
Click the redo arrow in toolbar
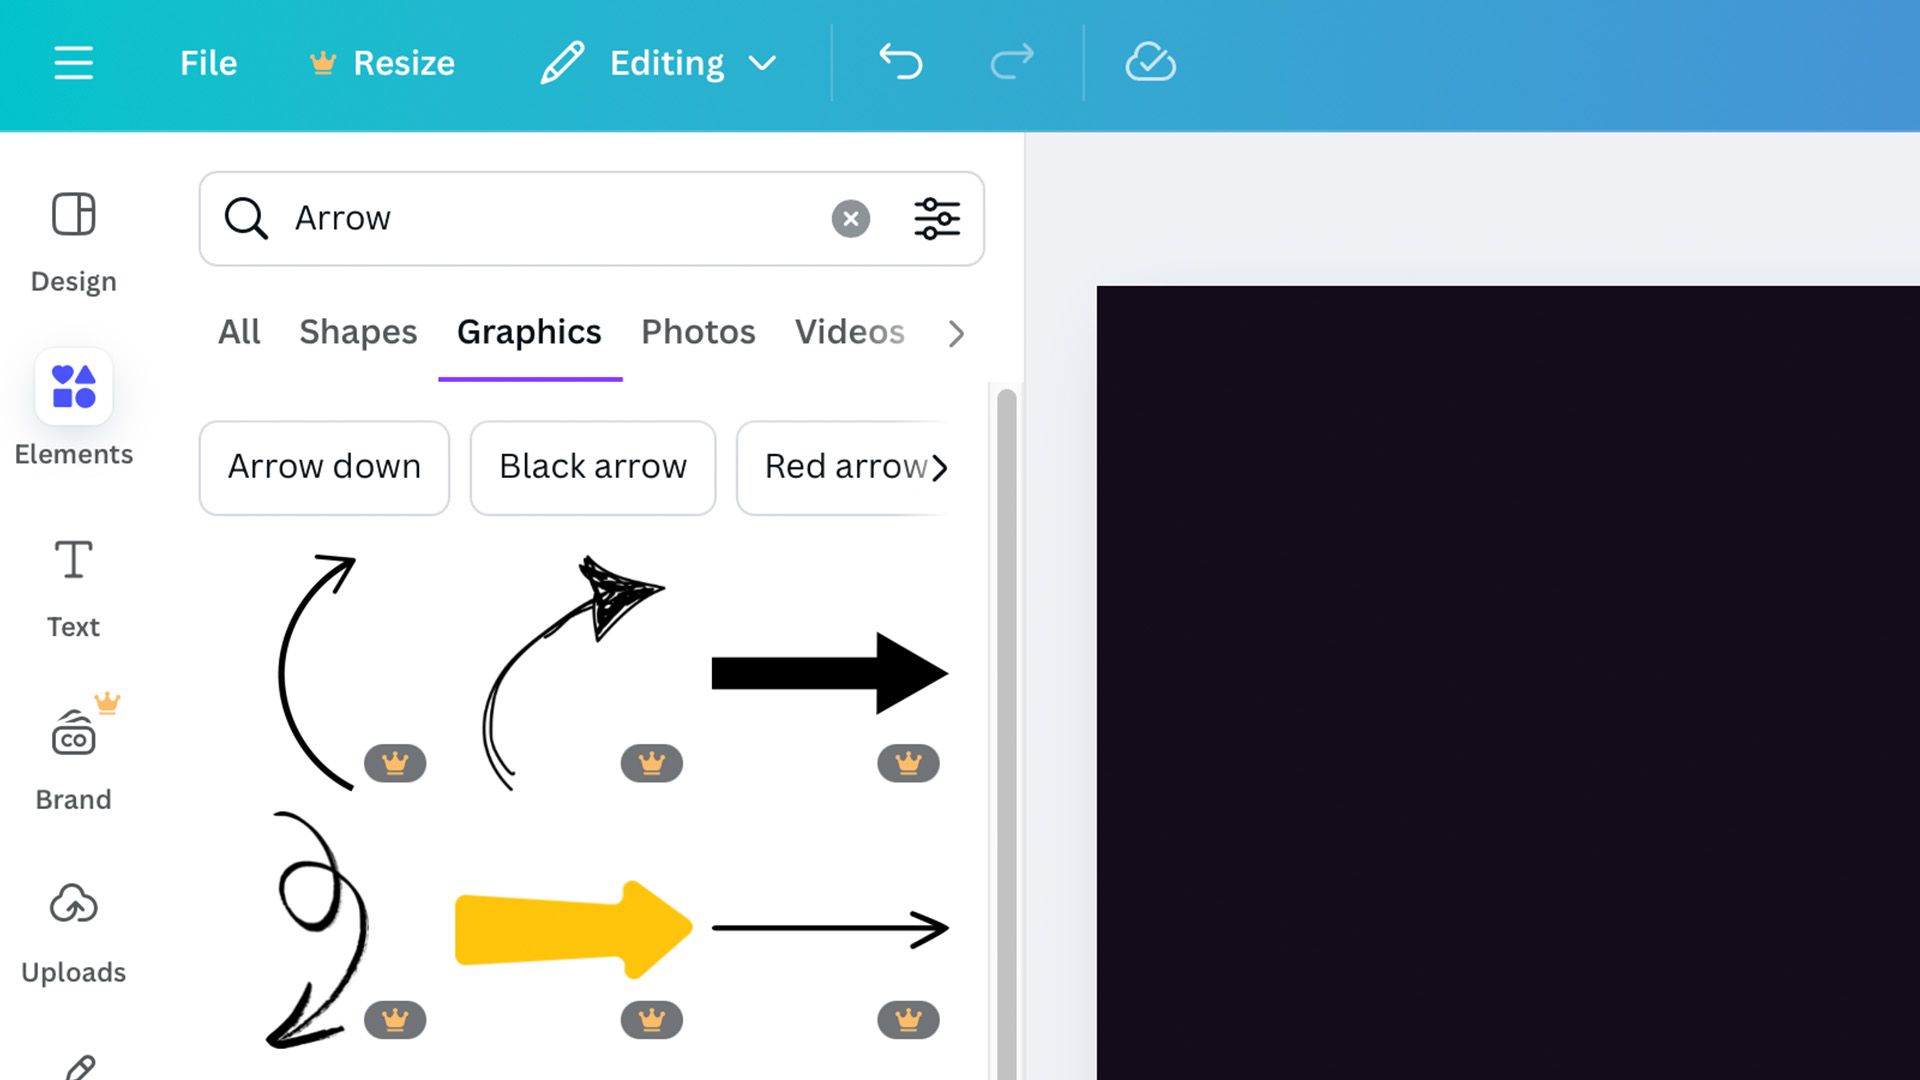tap(1011, 62)
